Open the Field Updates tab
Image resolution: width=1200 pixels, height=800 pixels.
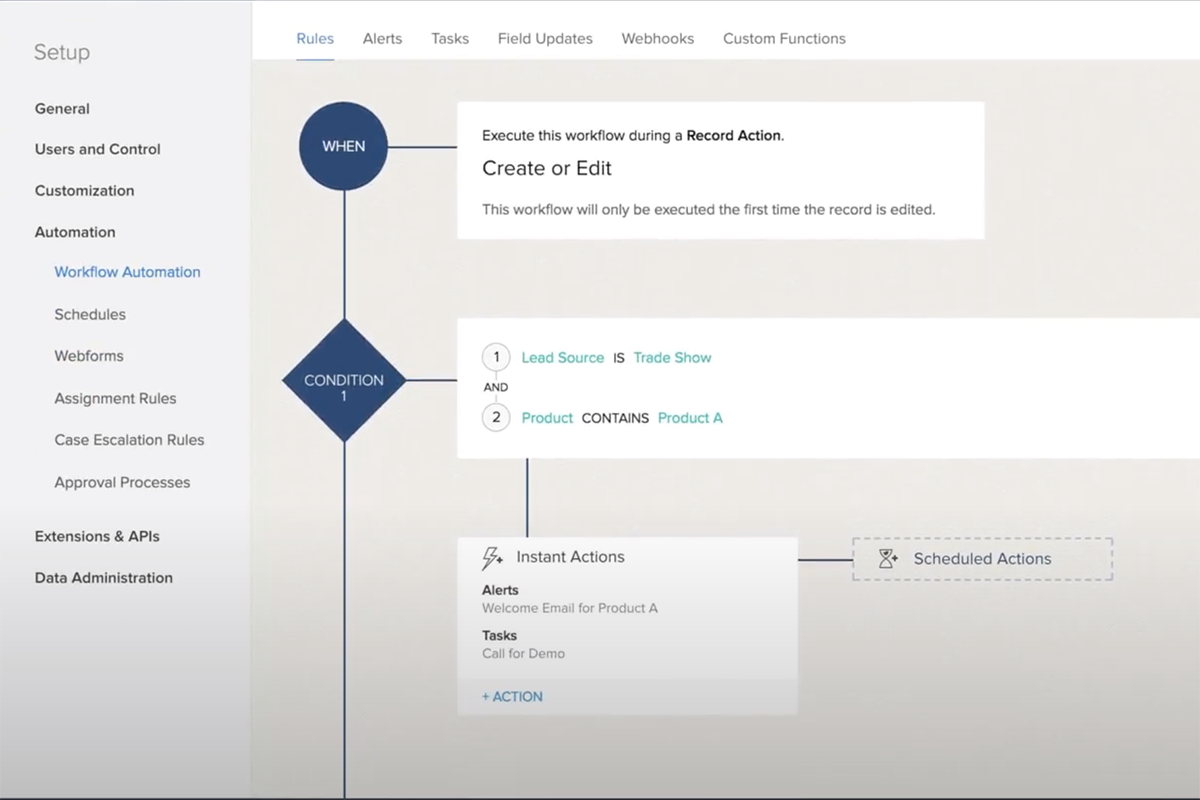pyautogui.click(x=545, y=38)
